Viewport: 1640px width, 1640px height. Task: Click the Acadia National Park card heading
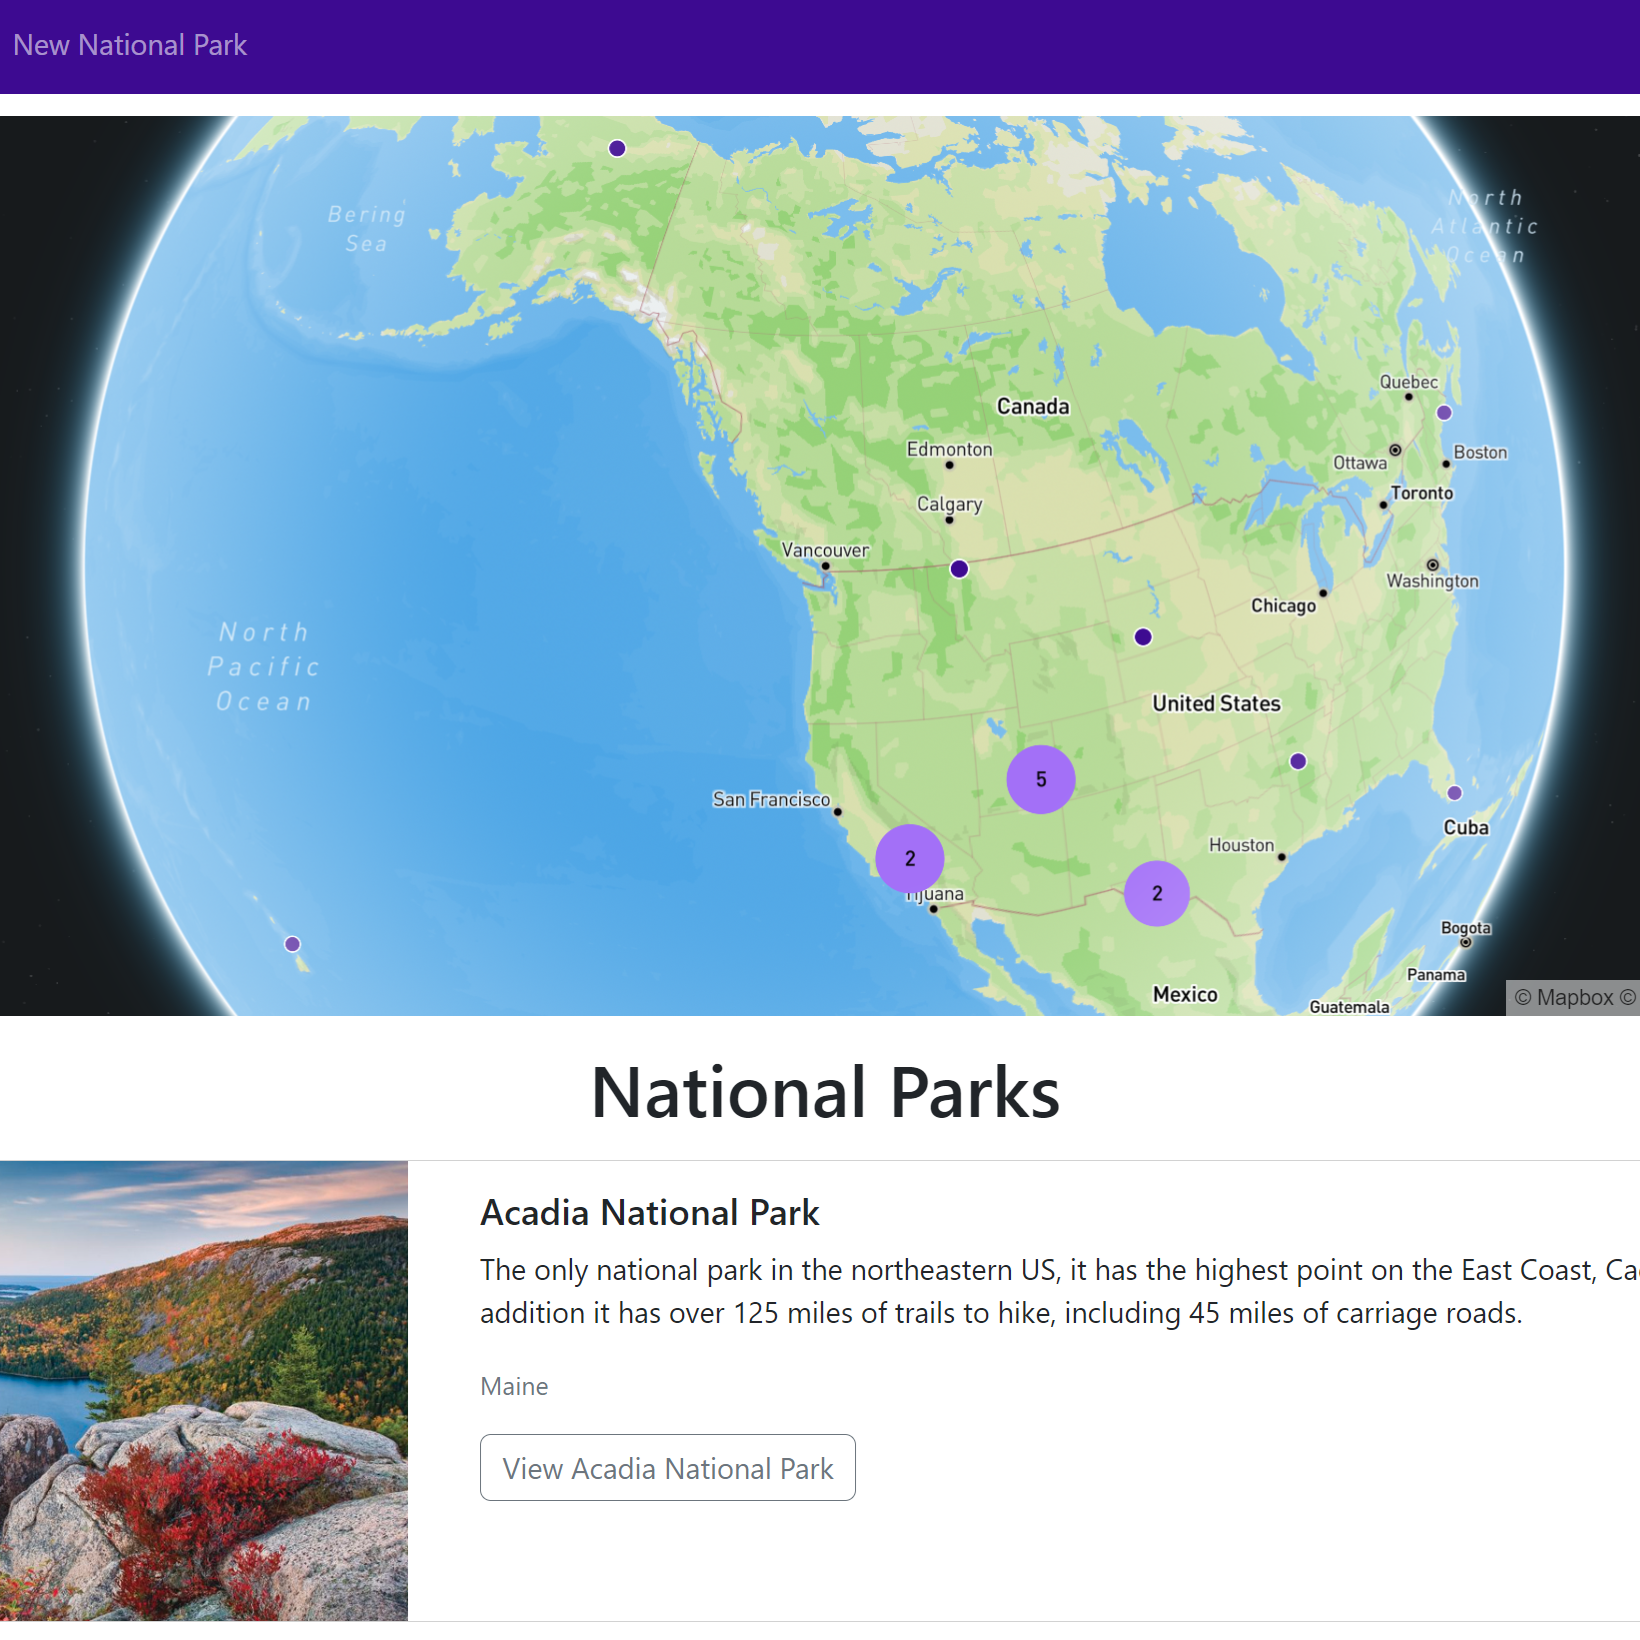[x=650, y=1212]
